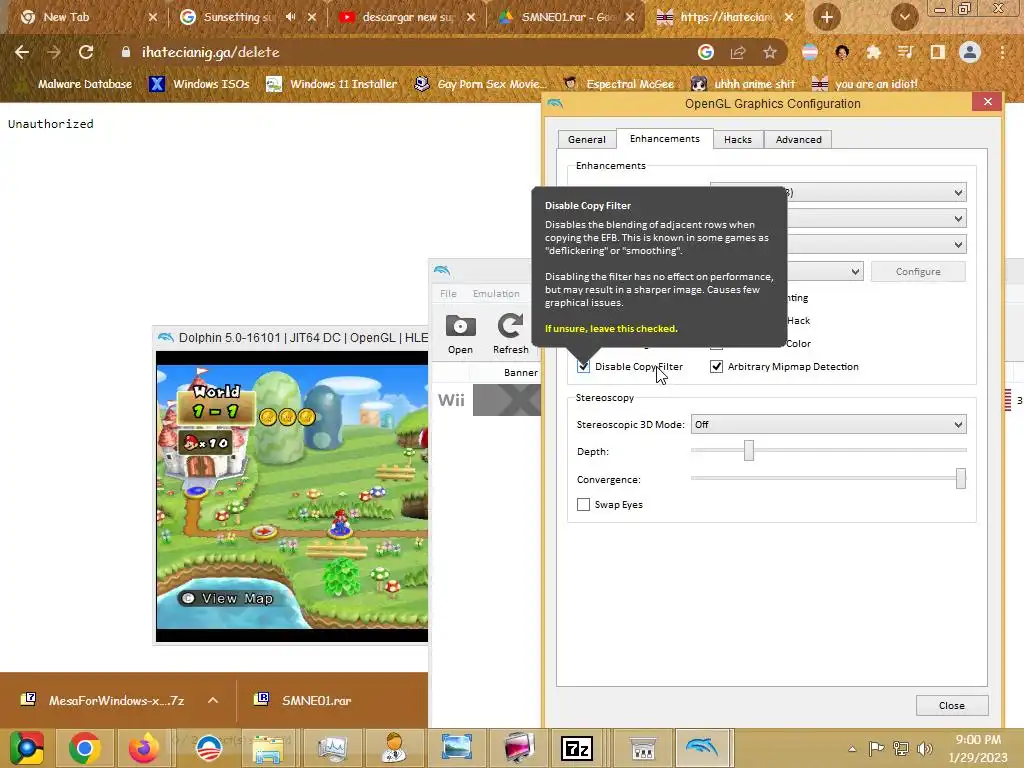Open the Emulation menu in Dolphin
The image size is (1024, 768).
coord(496,293)
